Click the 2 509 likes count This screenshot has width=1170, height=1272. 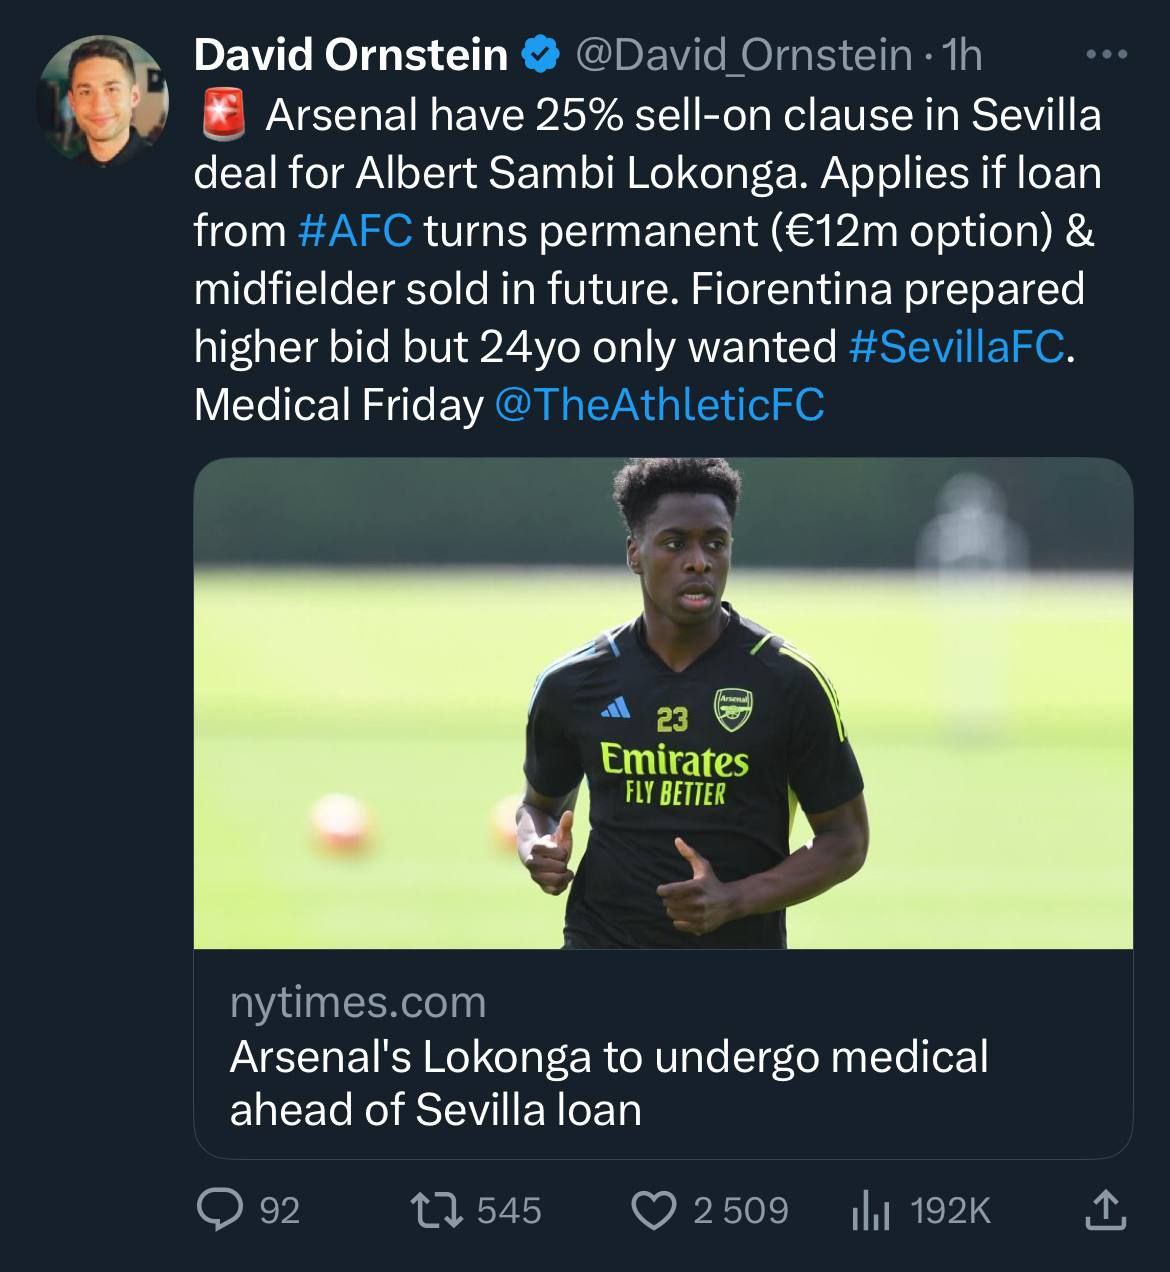click(740, 1211)
